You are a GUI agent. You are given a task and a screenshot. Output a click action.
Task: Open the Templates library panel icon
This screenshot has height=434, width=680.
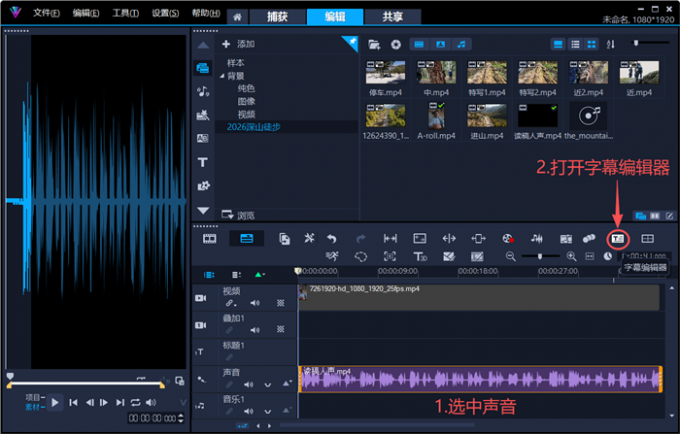tap(203, 115)
